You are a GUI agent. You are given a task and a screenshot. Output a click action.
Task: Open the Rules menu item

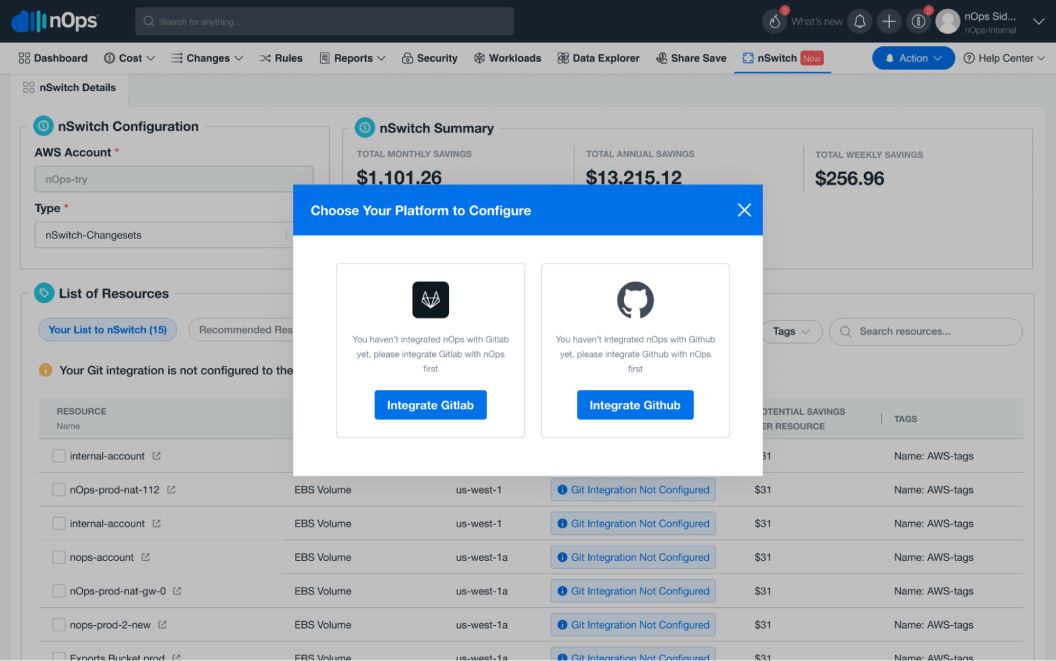(x=281, y=58)
